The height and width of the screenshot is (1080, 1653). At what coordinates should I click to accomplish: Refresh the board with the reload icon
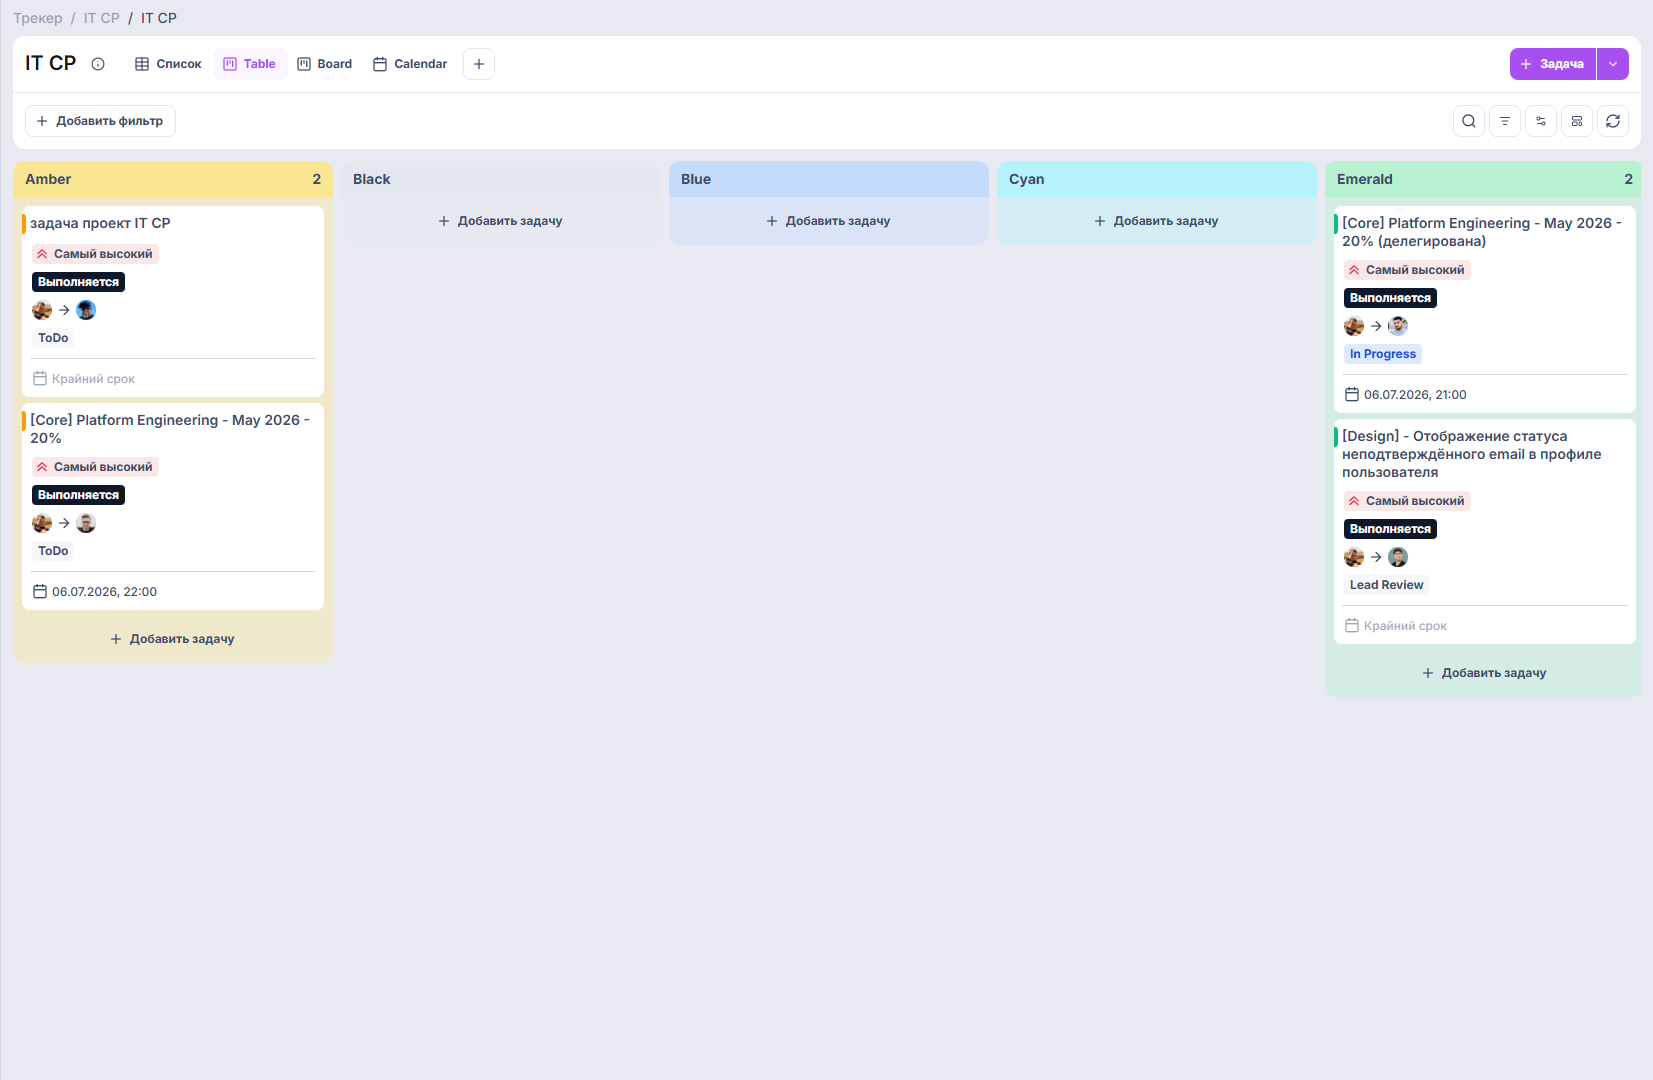pos(1612,121)
